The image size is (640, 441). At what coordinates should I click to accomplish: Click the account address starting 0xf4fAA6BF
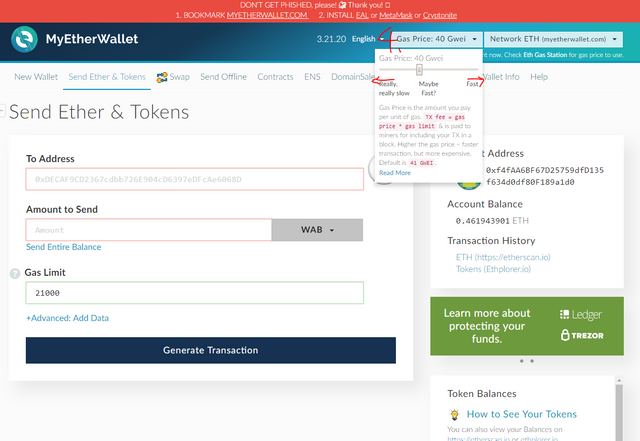pos(544,176)
